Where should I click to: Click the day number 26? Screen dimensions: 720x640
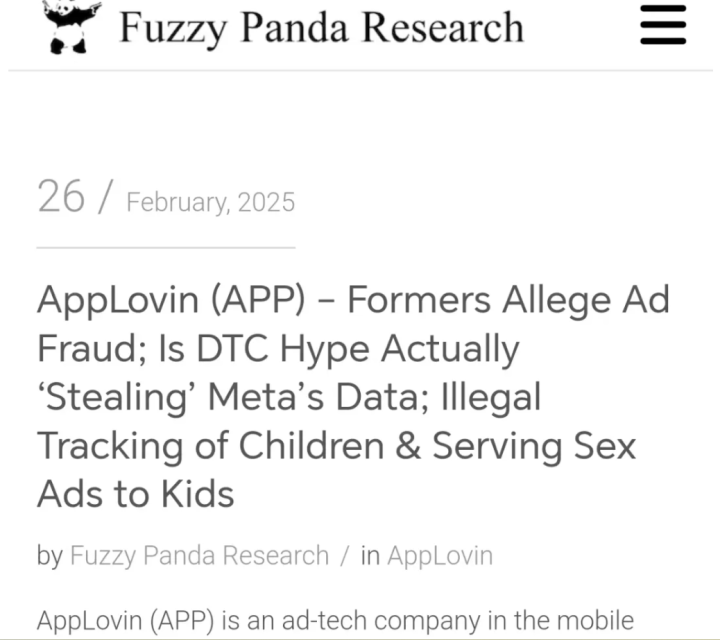coord(61,196)
